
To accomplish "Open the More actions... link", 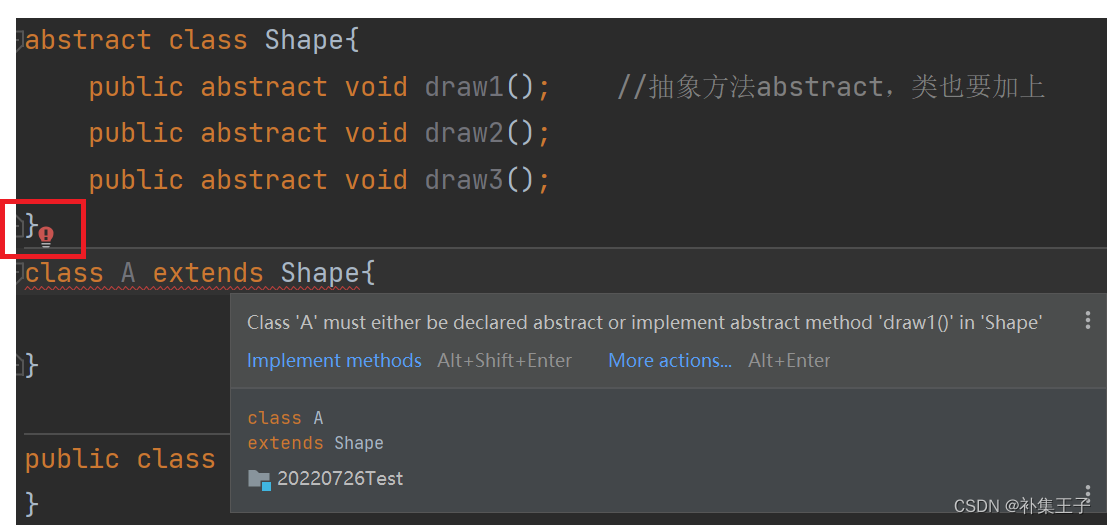I will click(x=669, y=361).
